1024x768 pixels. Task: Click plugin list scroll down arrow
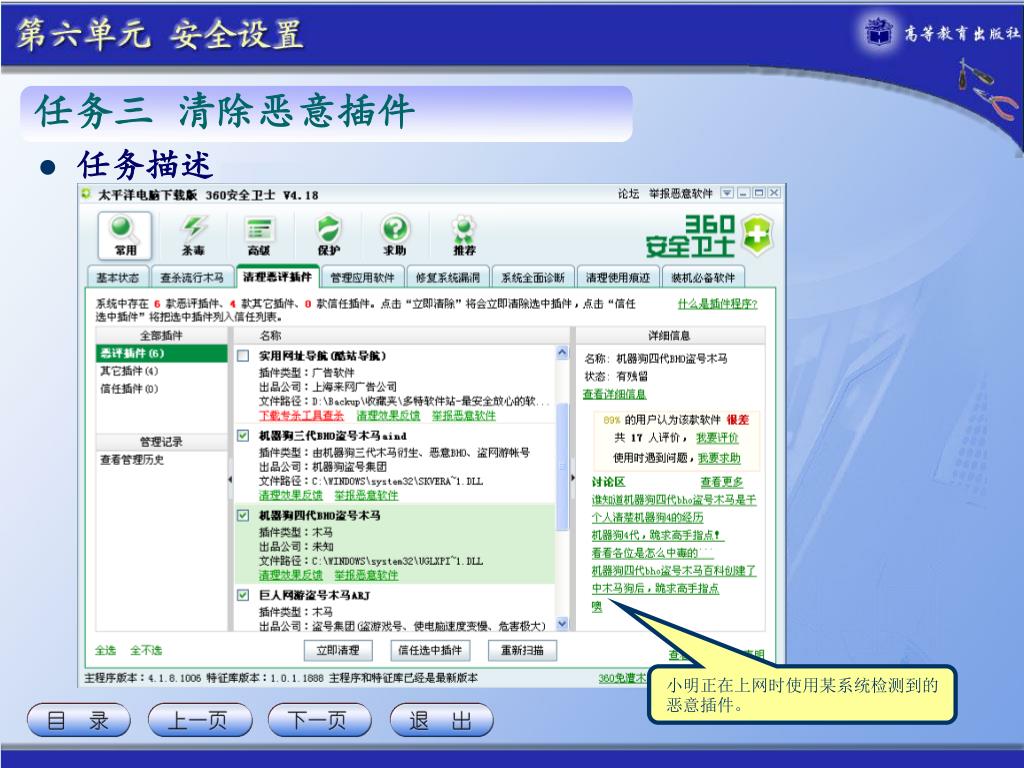pyautogui.click(x=562, y=624)
